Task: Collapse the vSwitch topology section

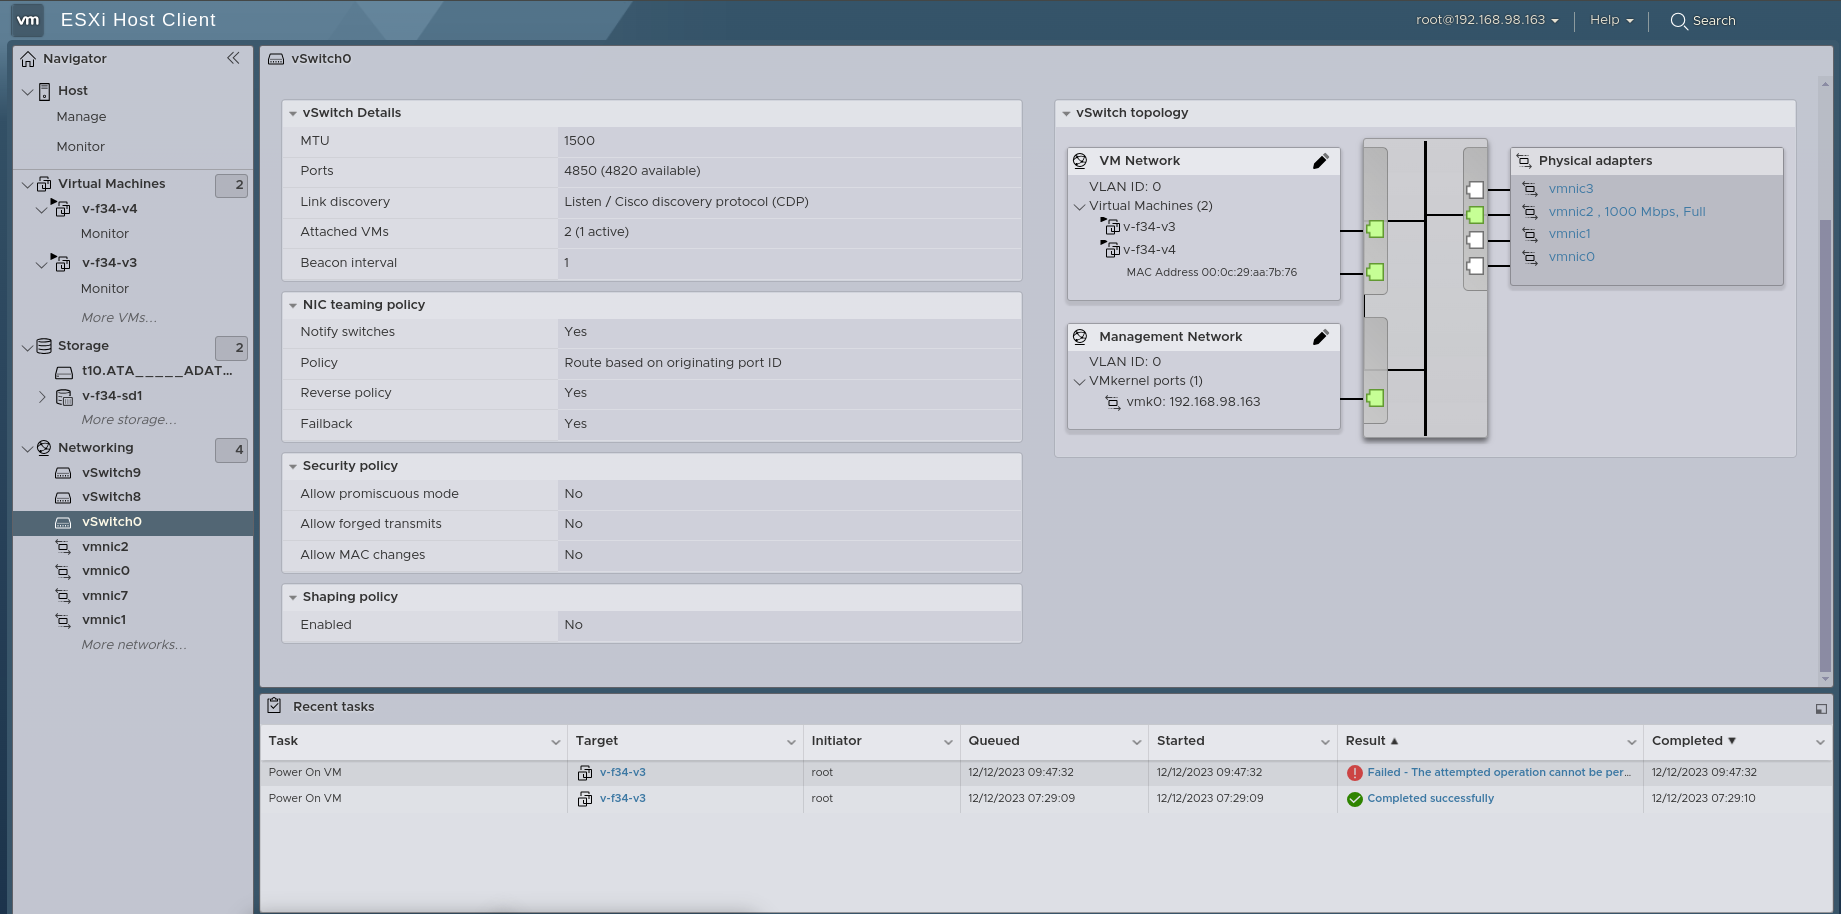Action: [x=1066, y=114]
